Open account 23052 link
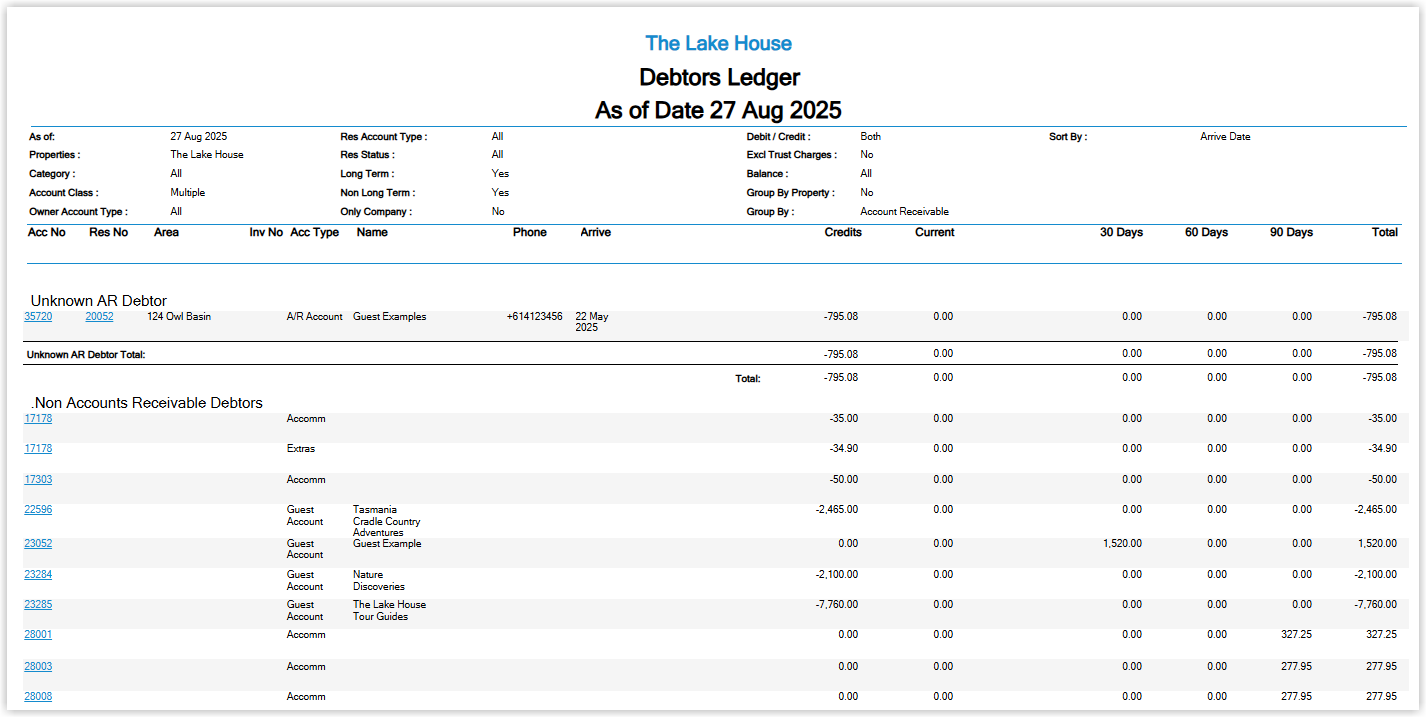 pos(38,544)
